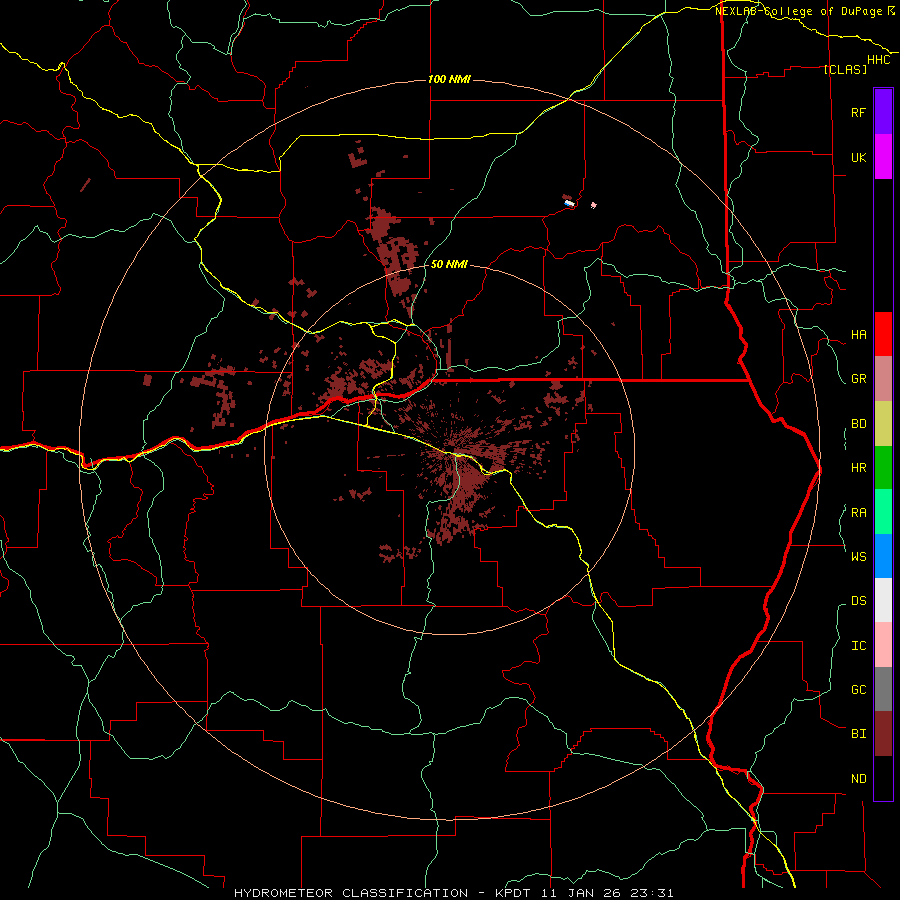Click the GC legend label

pos(858,690)
